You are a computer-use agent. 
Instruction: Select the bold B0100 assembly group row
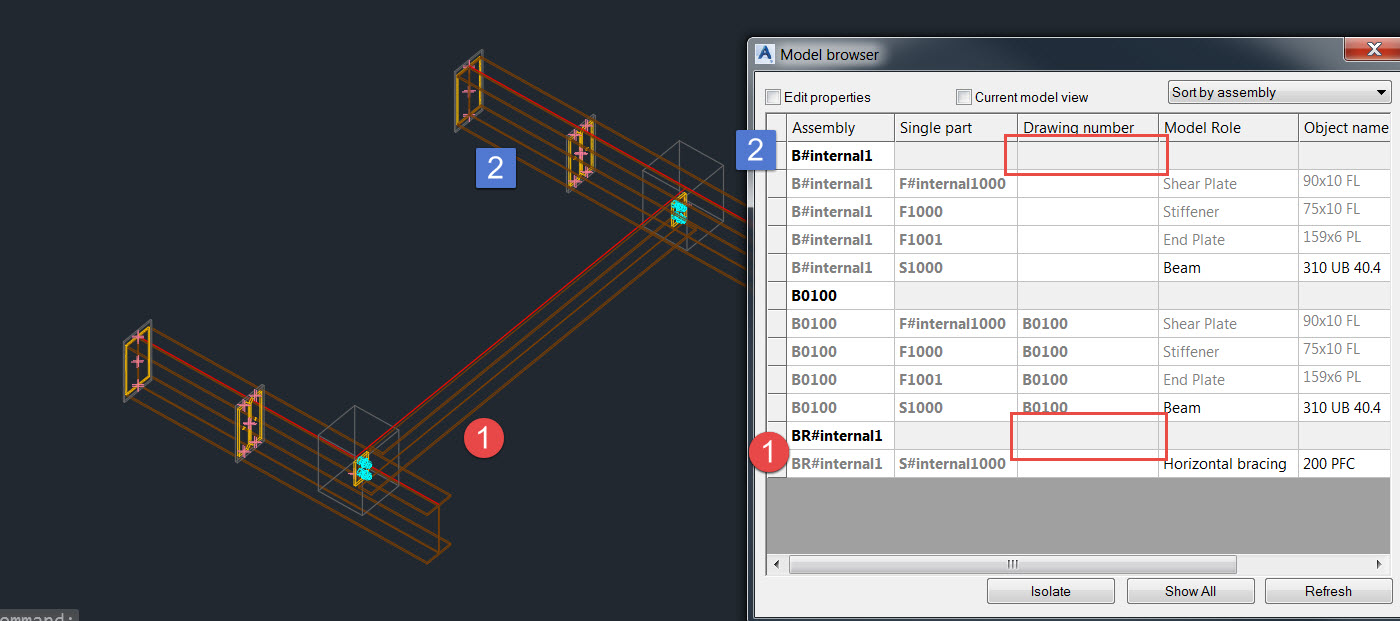[x=814, y=296]
